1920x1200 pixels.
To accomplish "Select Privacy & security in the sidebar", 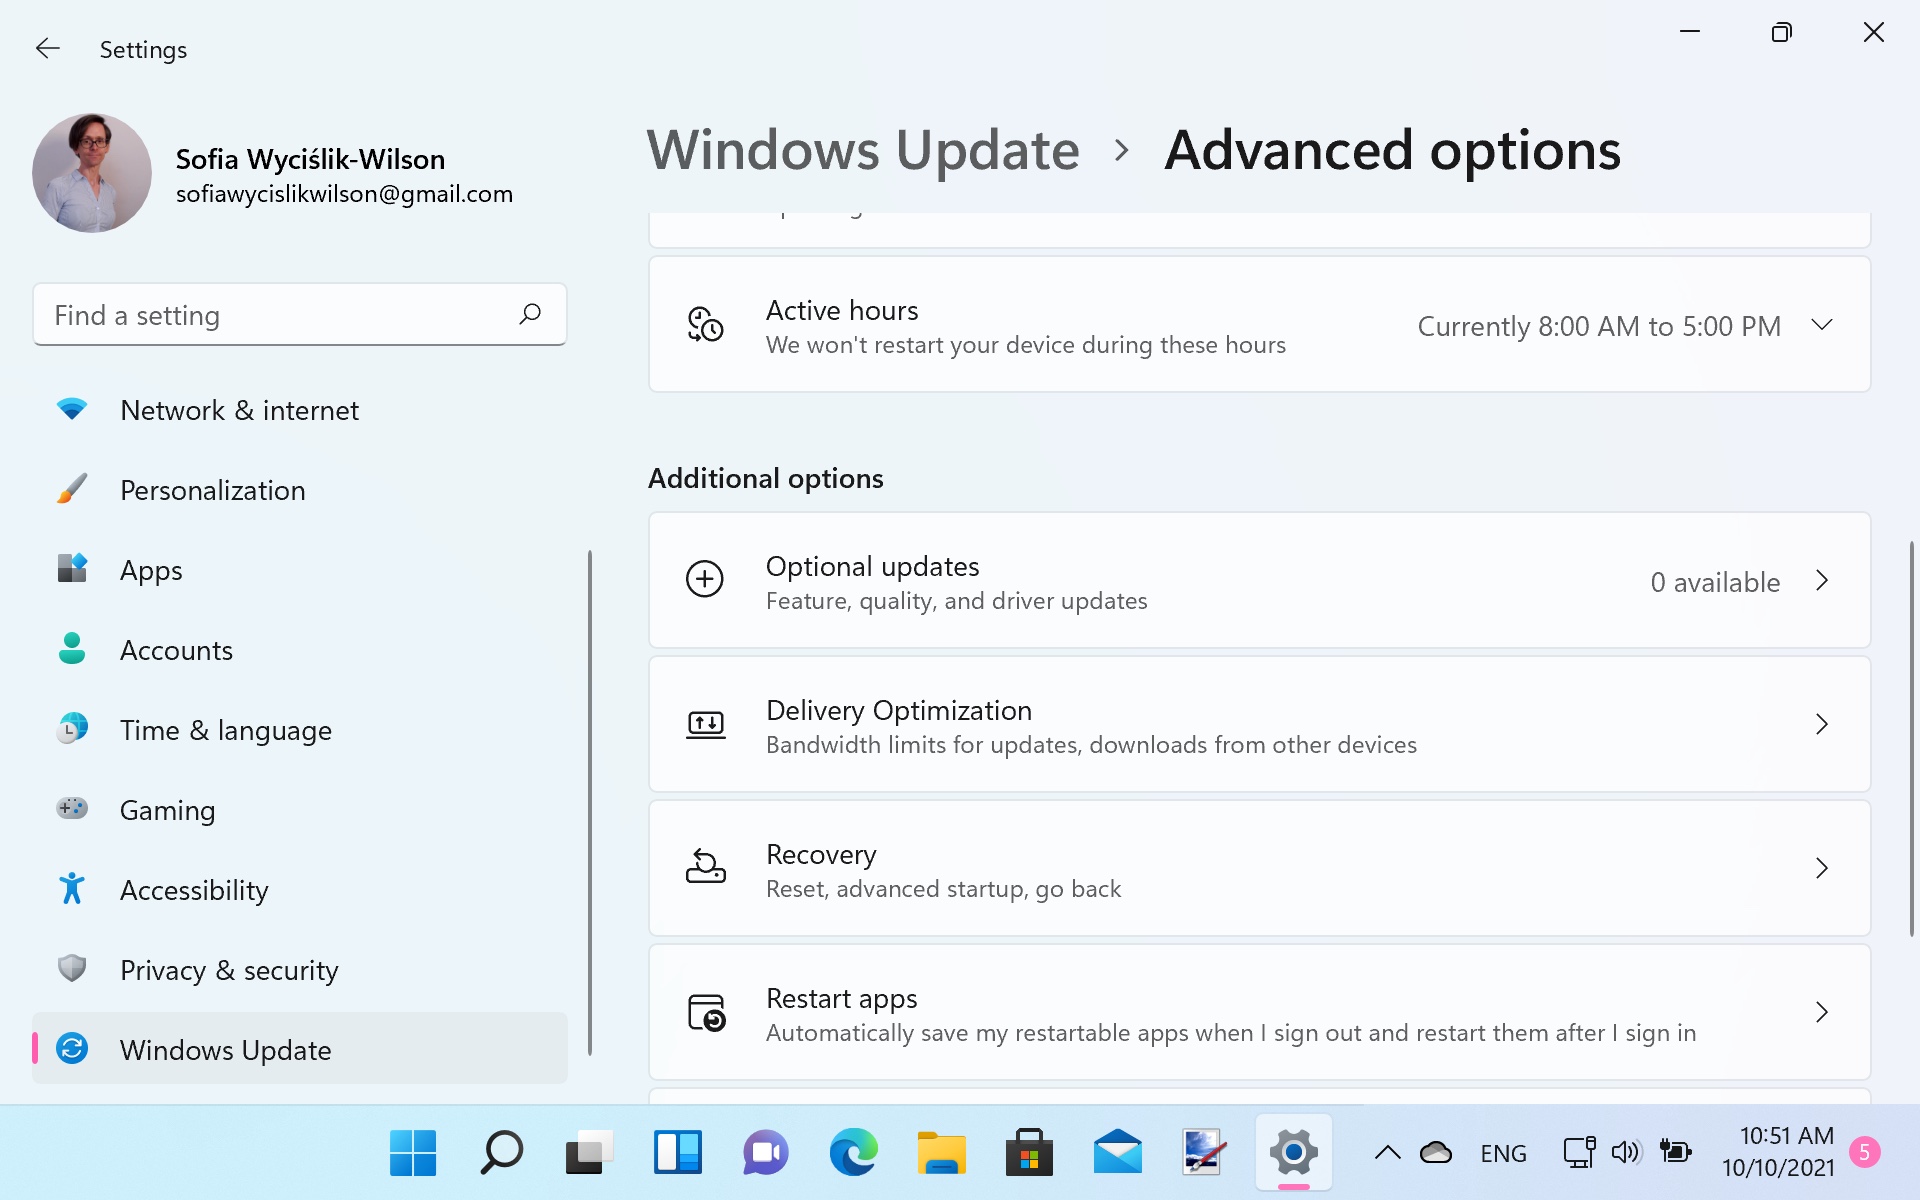I will pos(300,970).
